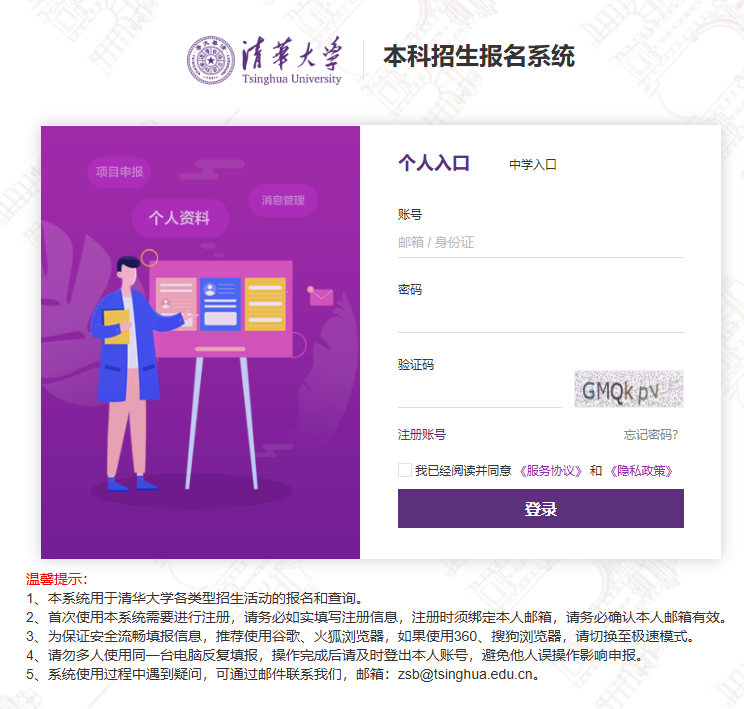Click the envelope icon in the illustration
The image size is (744, 709).
[321, 296]
